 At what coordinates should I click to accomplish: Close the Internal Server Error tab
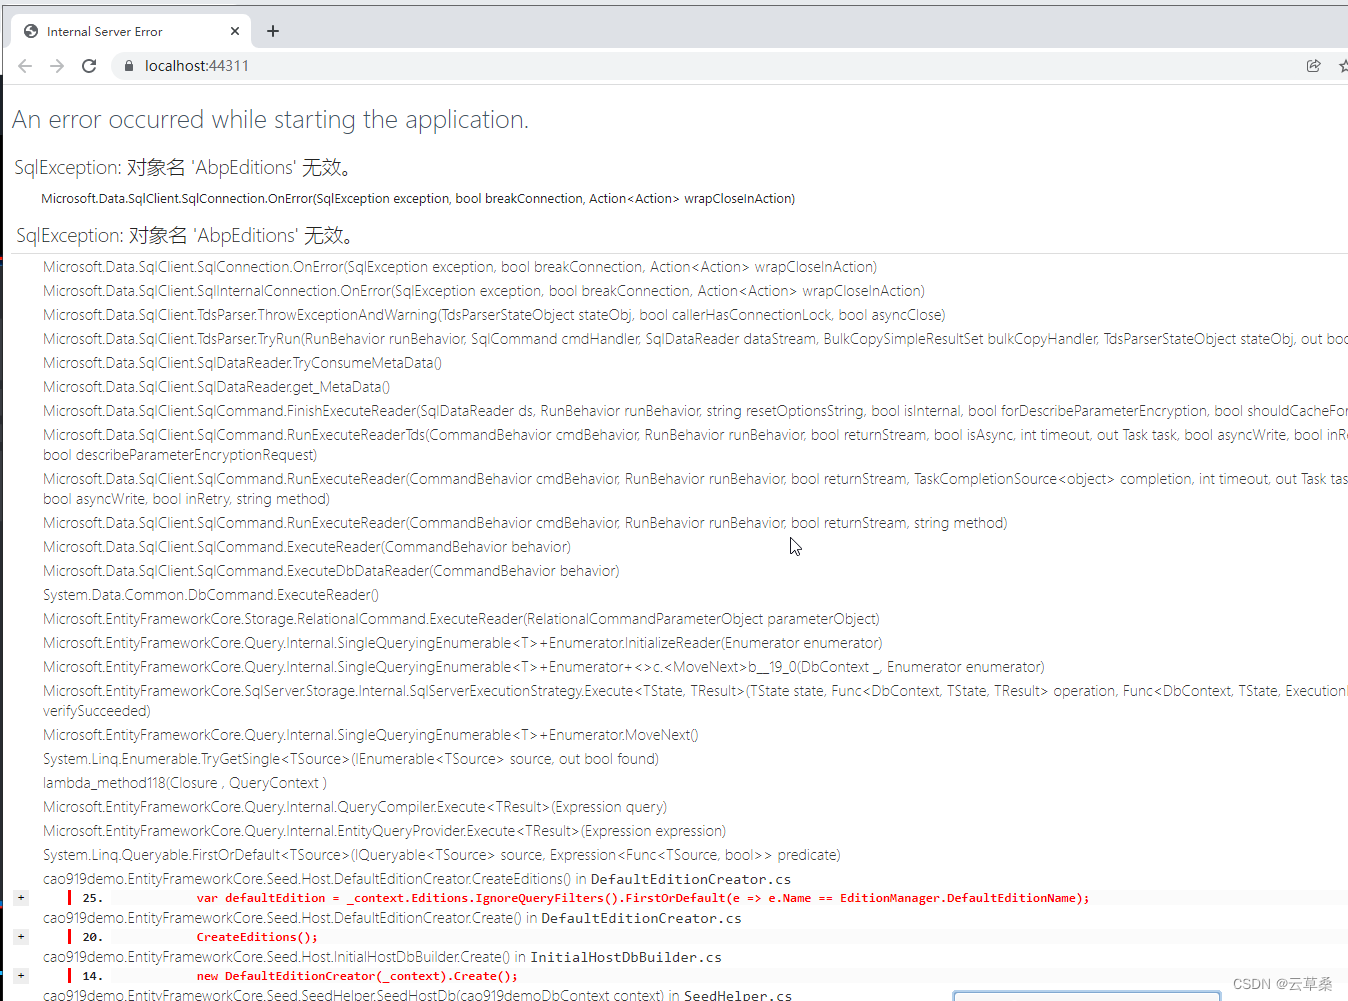point(235,31)
